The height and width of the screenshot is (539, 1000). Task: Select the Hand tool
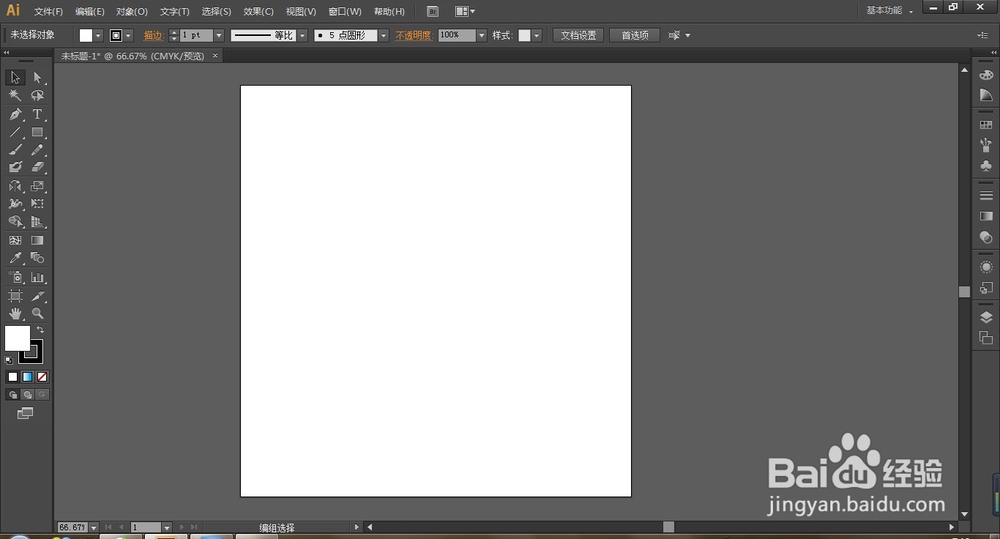pos(15,314)
